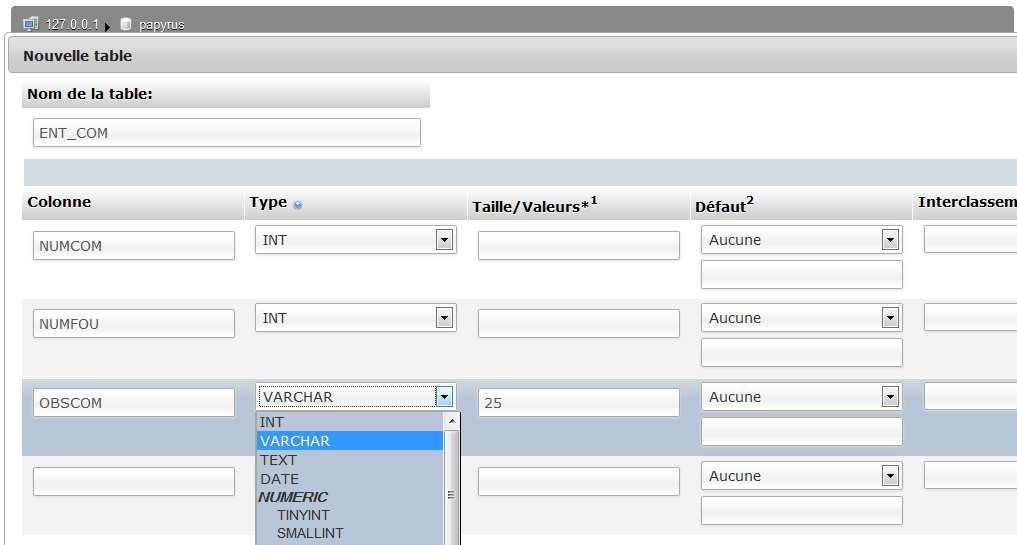Expand the OBSCOM default value dropdown

coord(890,397)
